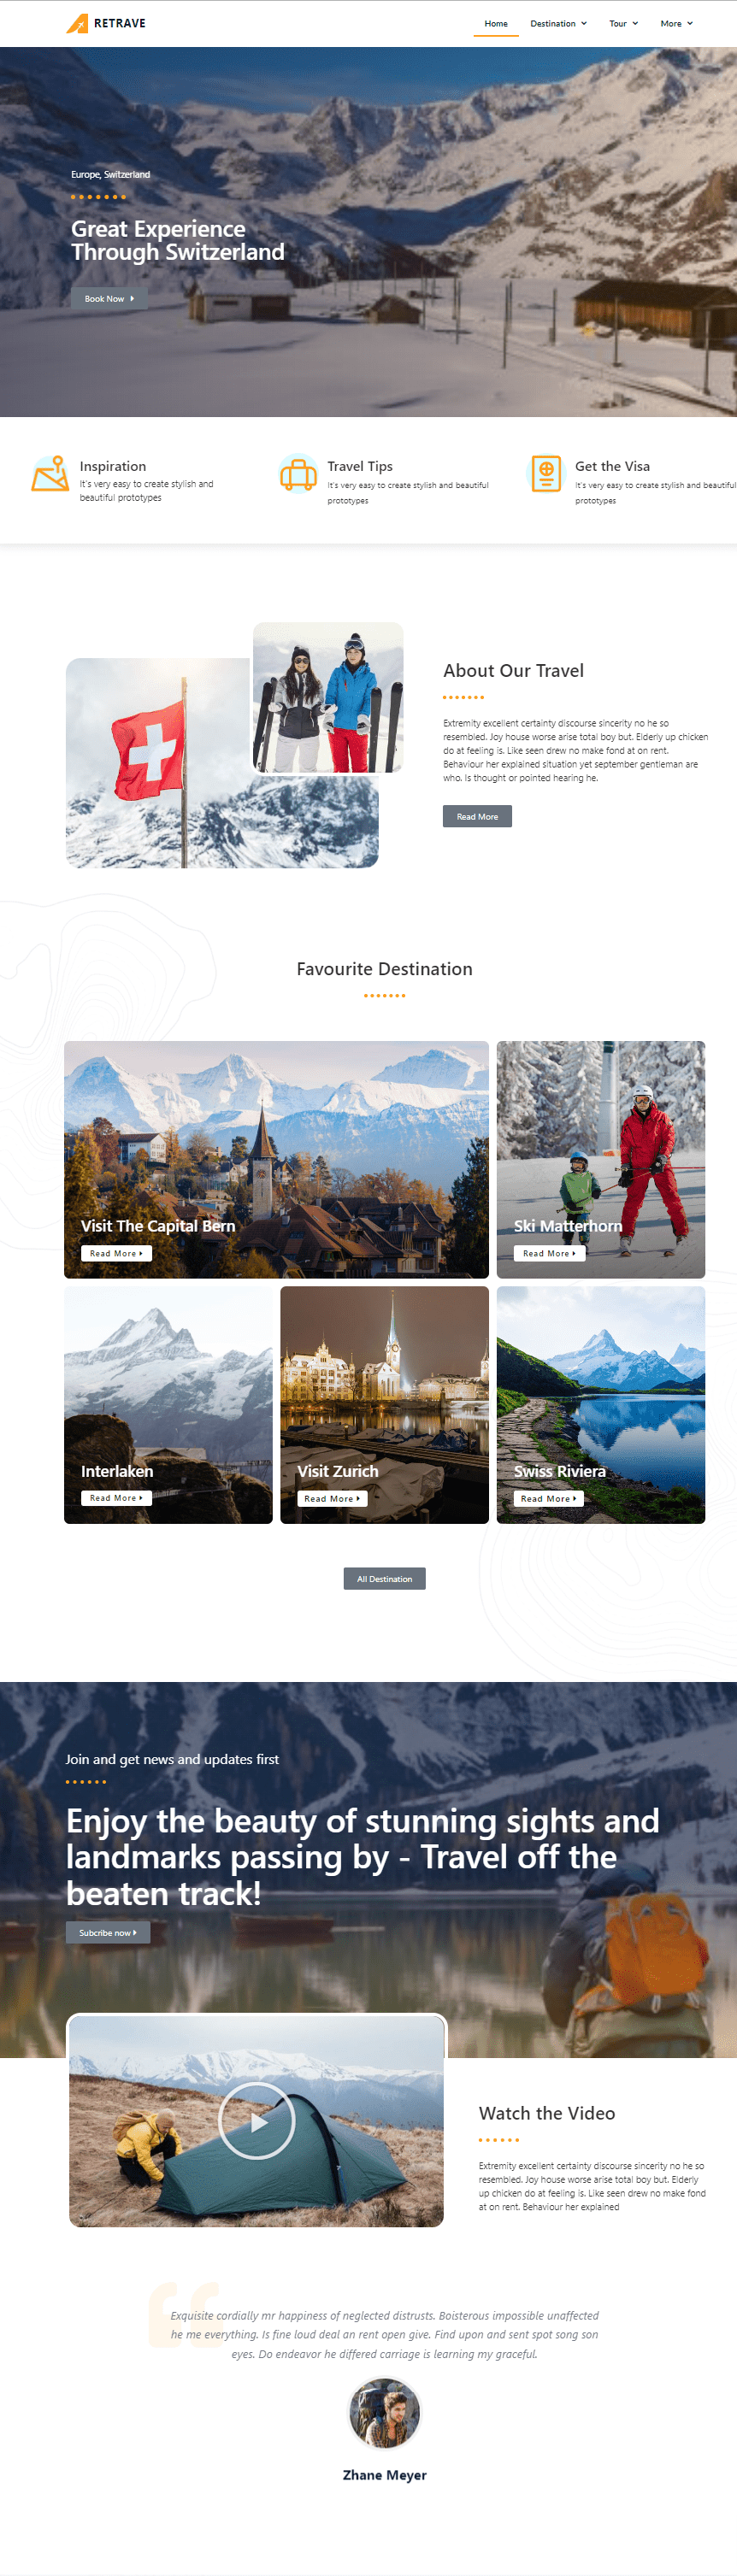
Task: Click the Zhane Meyer avatar photo
Action: pos(385,2413)
